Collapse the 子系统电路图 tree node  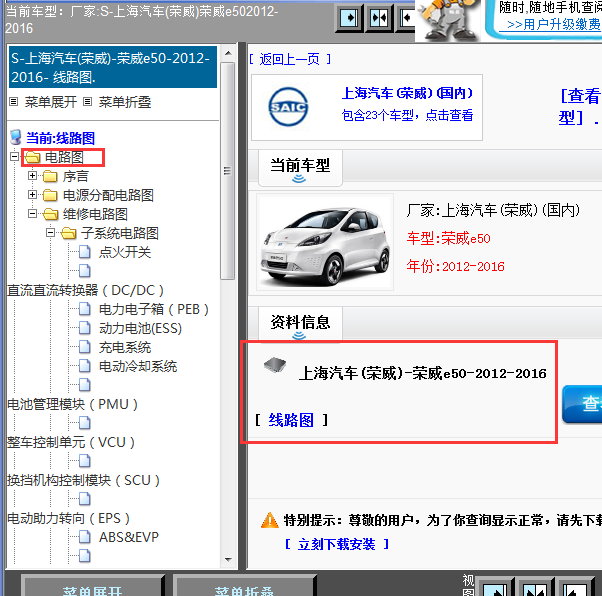pos(50,232)
